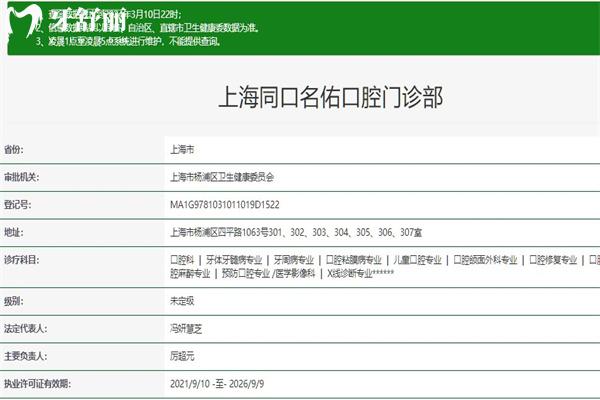
Task: Click 预防口腔专业 specialty
Action: (246, 273)
